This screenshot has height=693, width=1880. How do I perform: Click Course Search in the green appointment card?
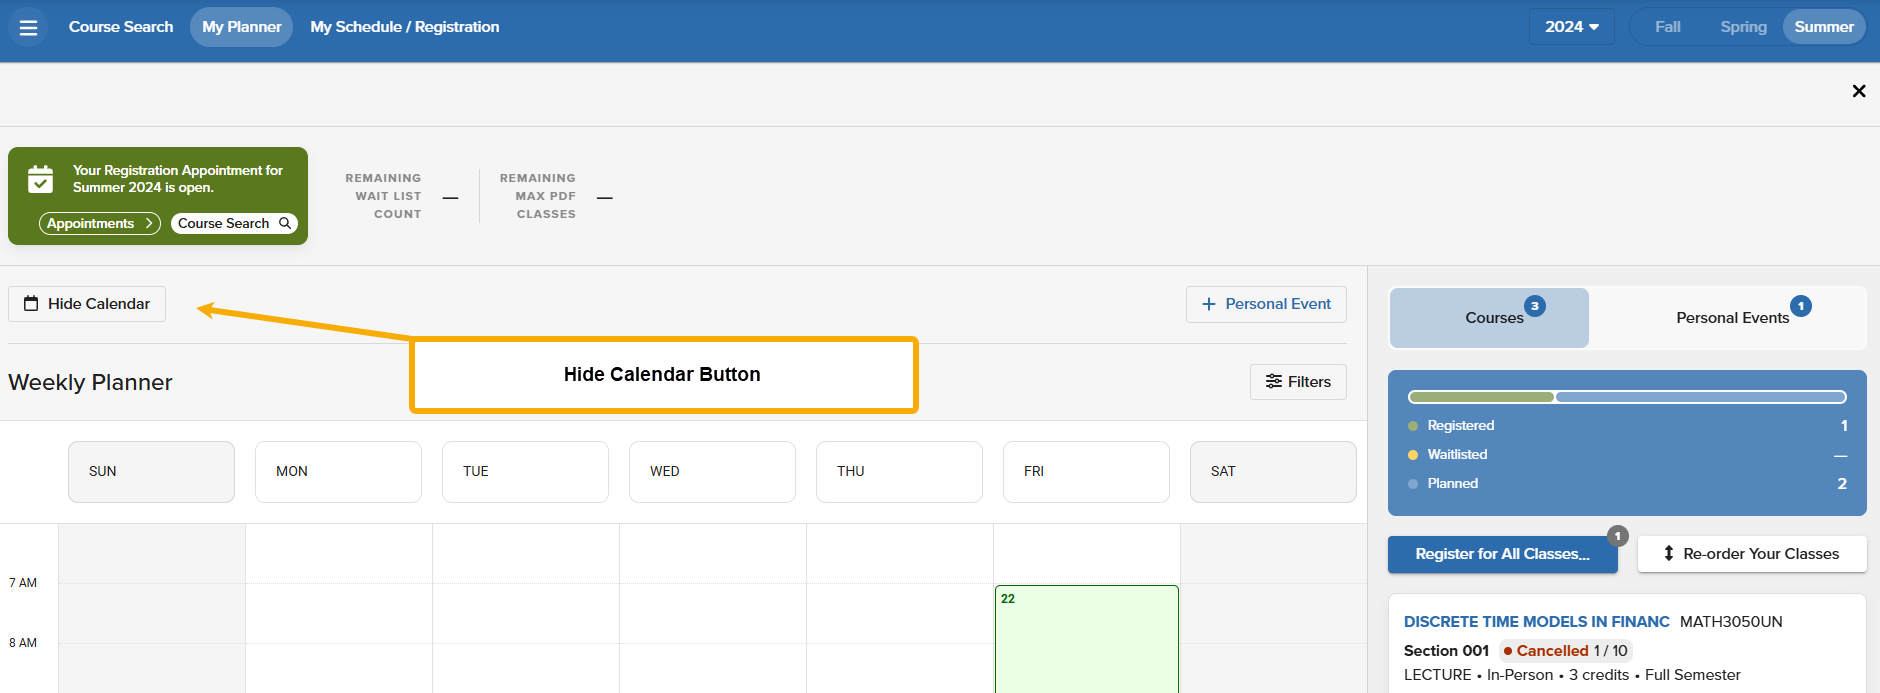(x=234, y=223)
